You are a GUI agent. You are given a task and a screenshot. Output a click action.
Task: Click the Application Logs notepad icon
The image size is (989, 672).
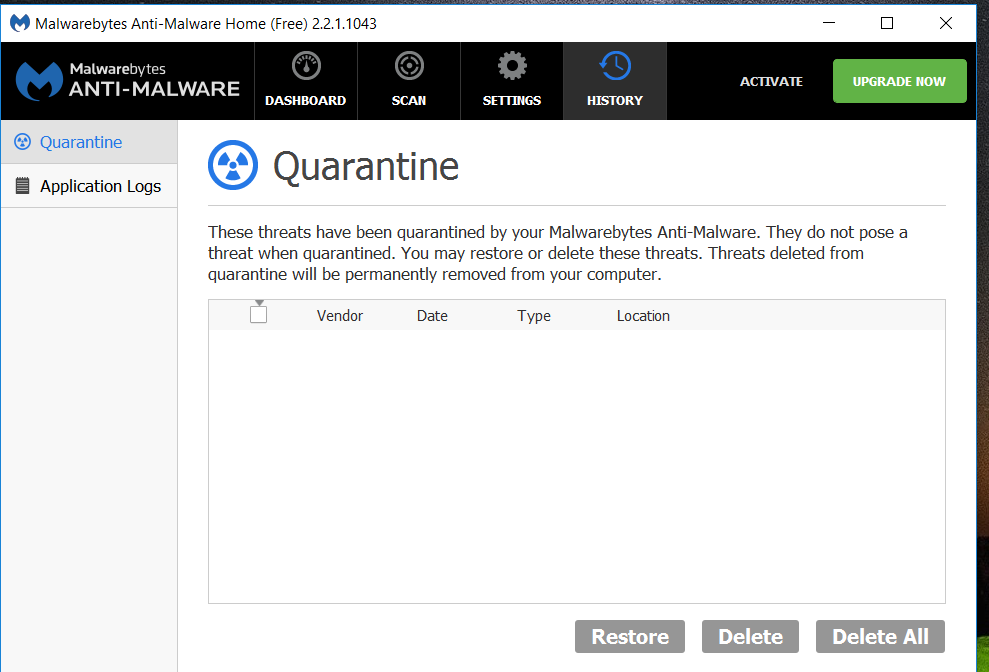tap(23, 186)
